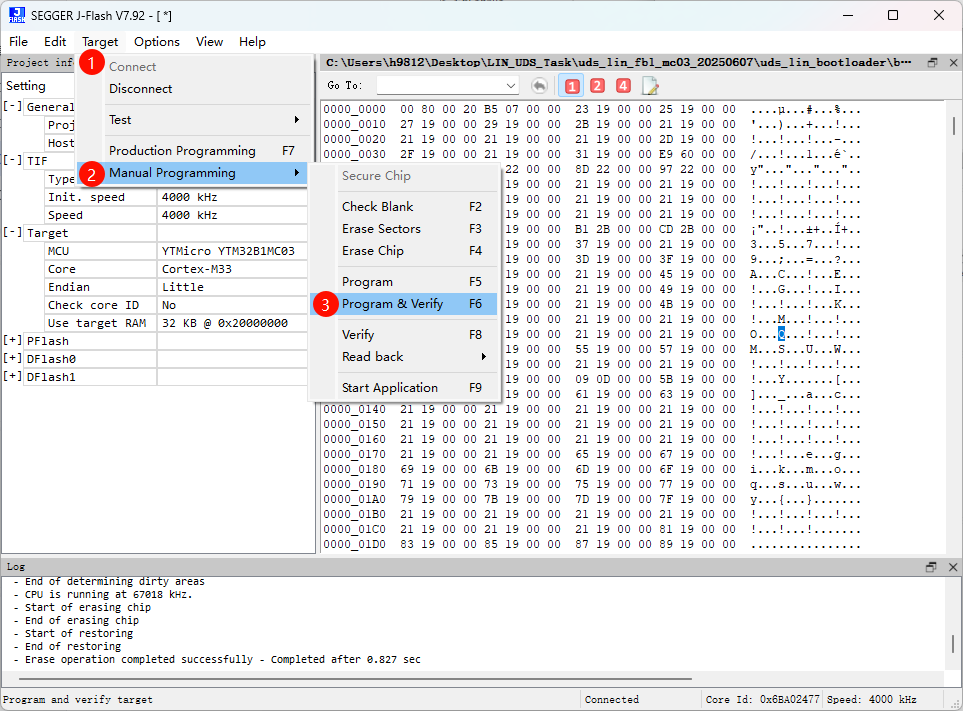Click in the Go To address field
Screen dimensions: 963x711
tap(440, 85)
